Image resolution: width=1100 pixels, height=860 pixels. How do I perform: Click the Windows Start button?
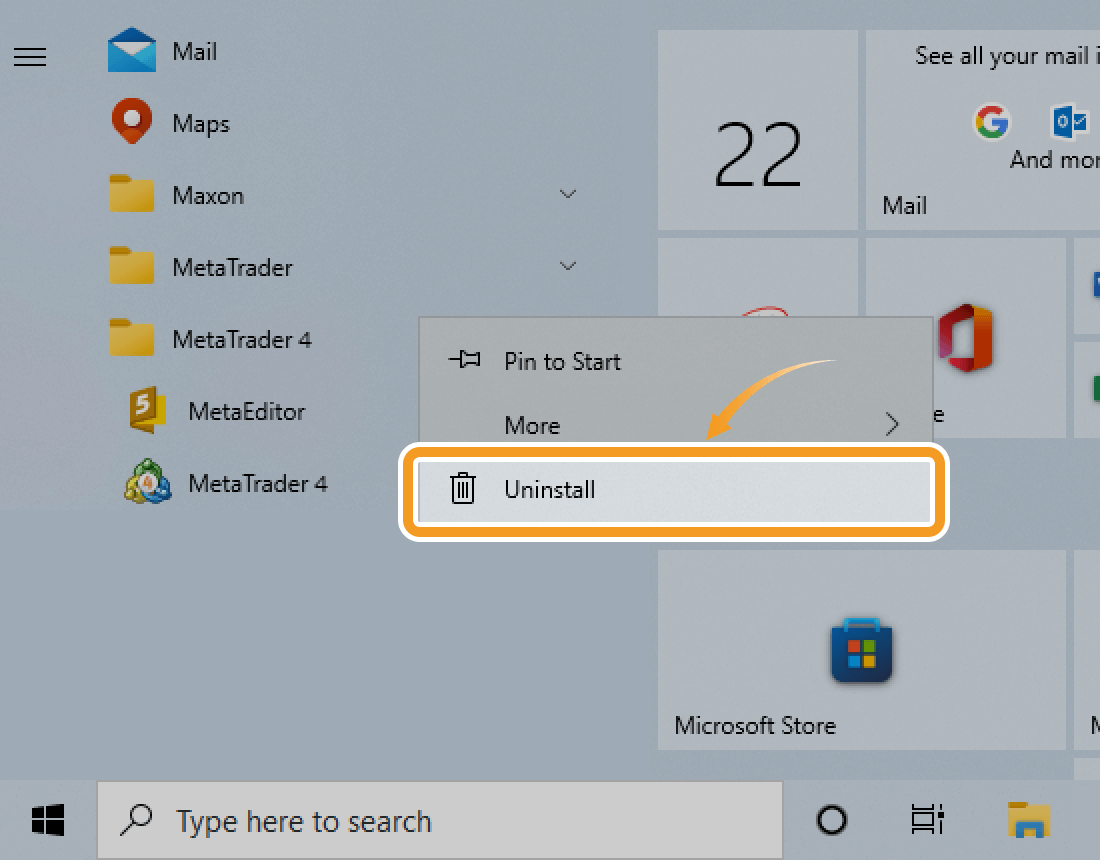coord(47,821)
